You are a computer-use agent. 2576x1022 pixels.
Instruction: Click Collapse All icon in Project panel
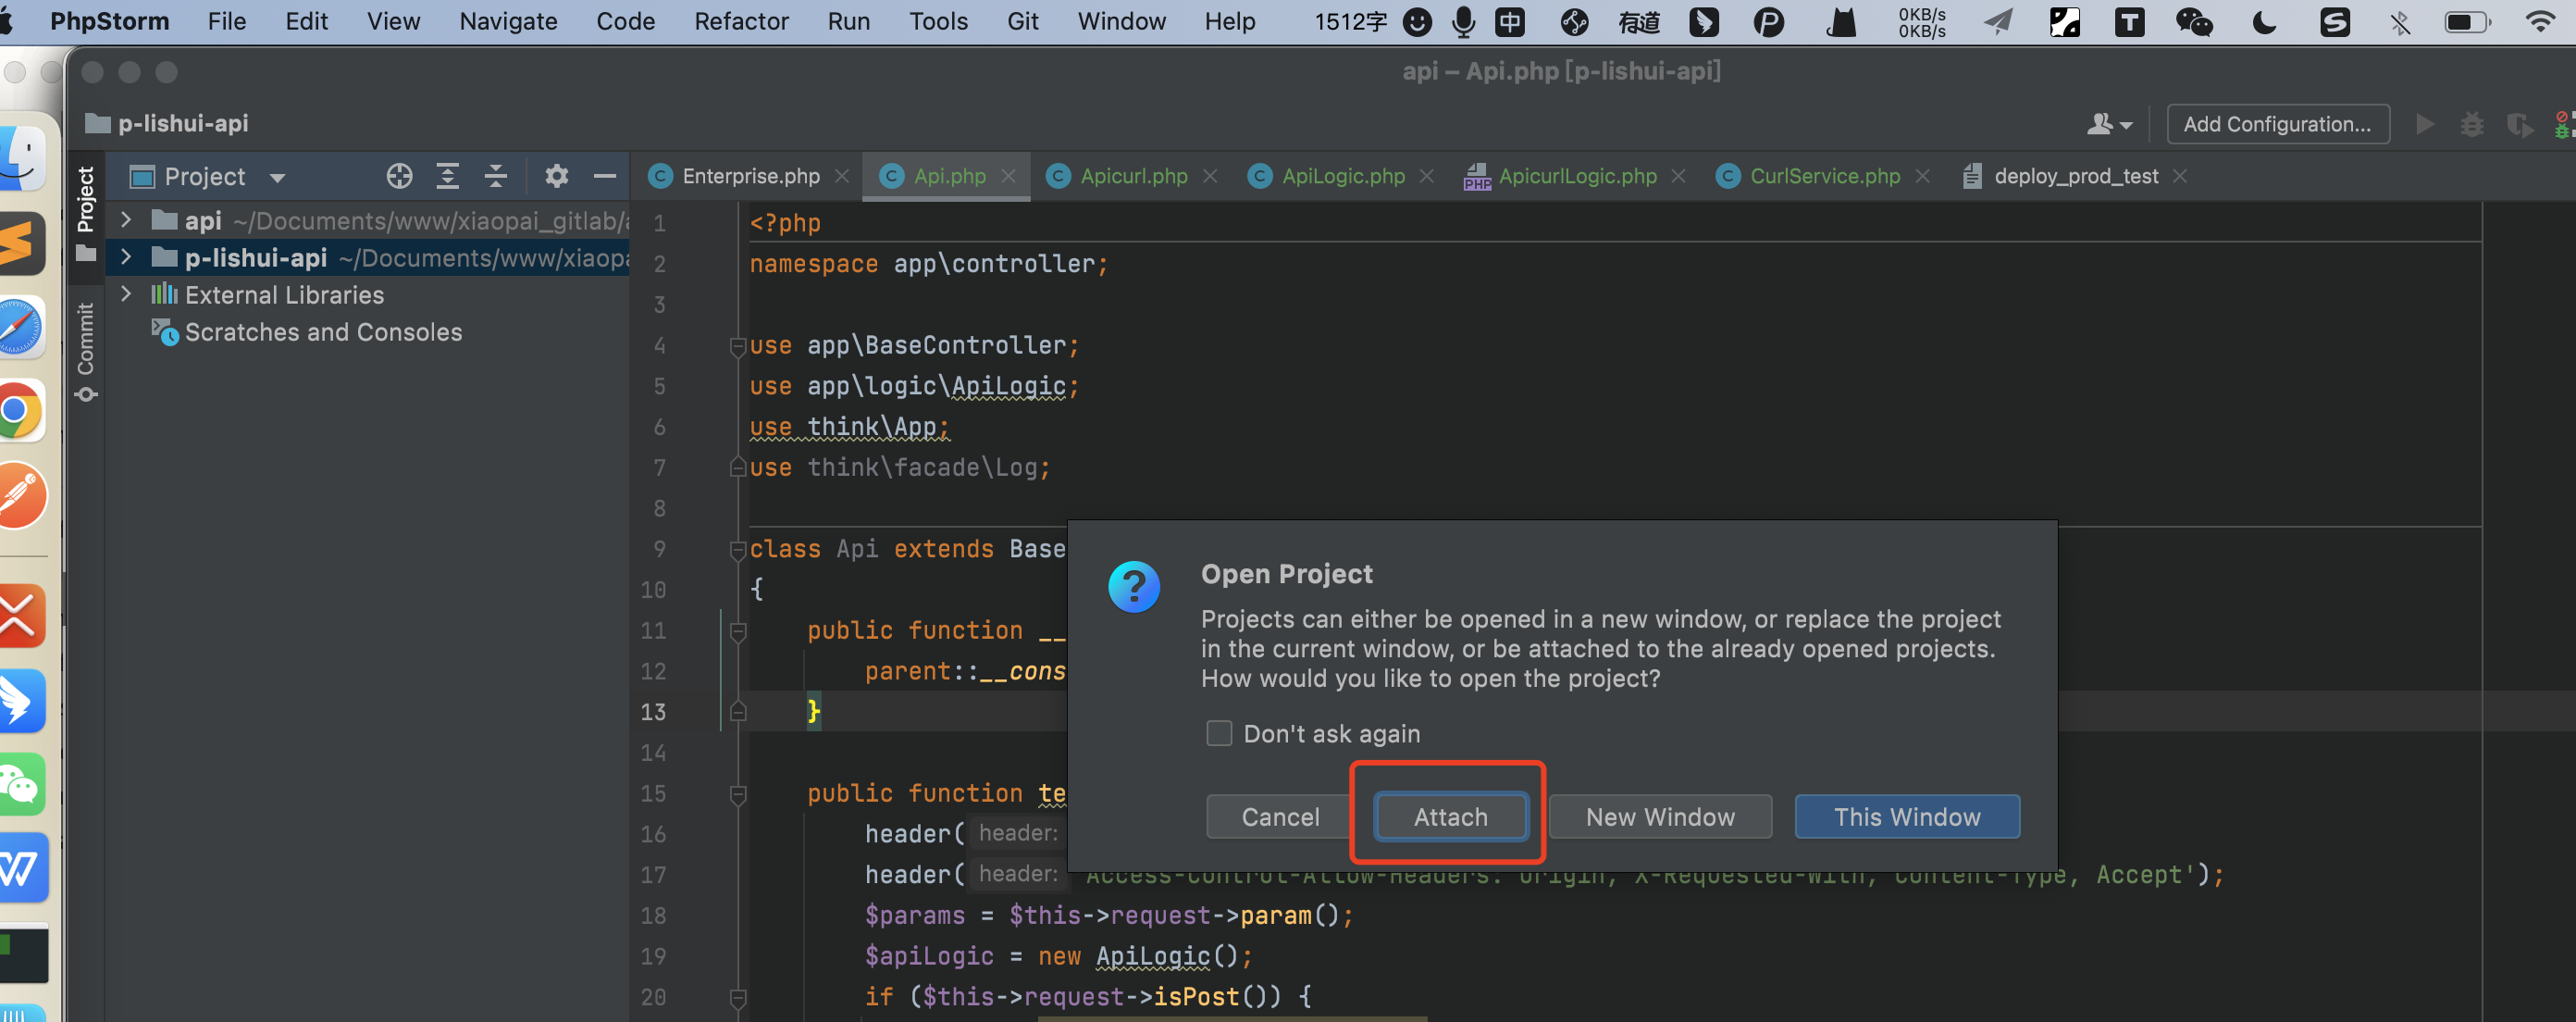(496, 176)
